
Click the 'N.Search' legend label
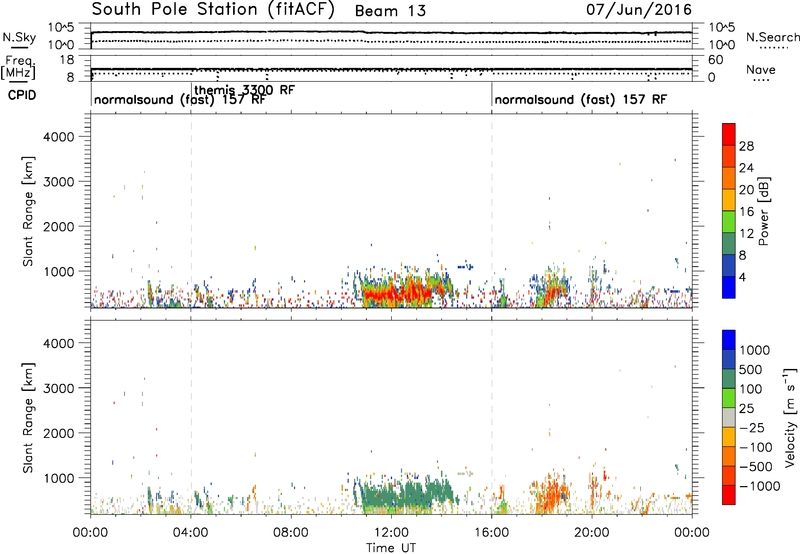[x=772, y=37]
